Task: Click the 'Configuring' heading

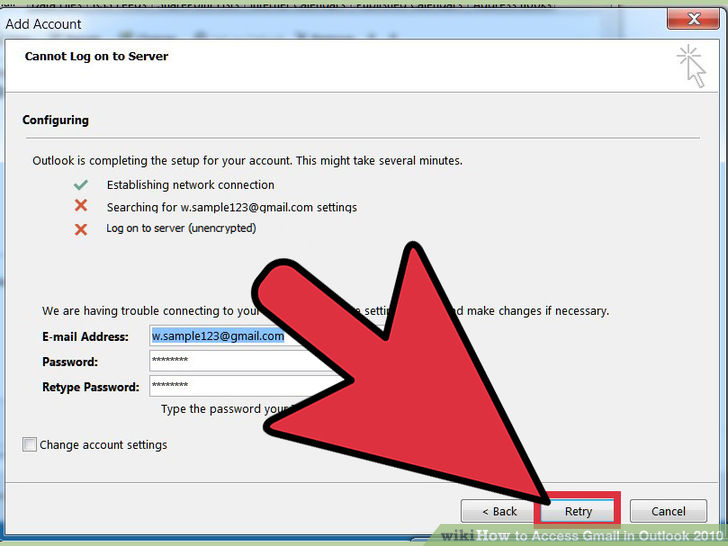Action: pos(55,120)
